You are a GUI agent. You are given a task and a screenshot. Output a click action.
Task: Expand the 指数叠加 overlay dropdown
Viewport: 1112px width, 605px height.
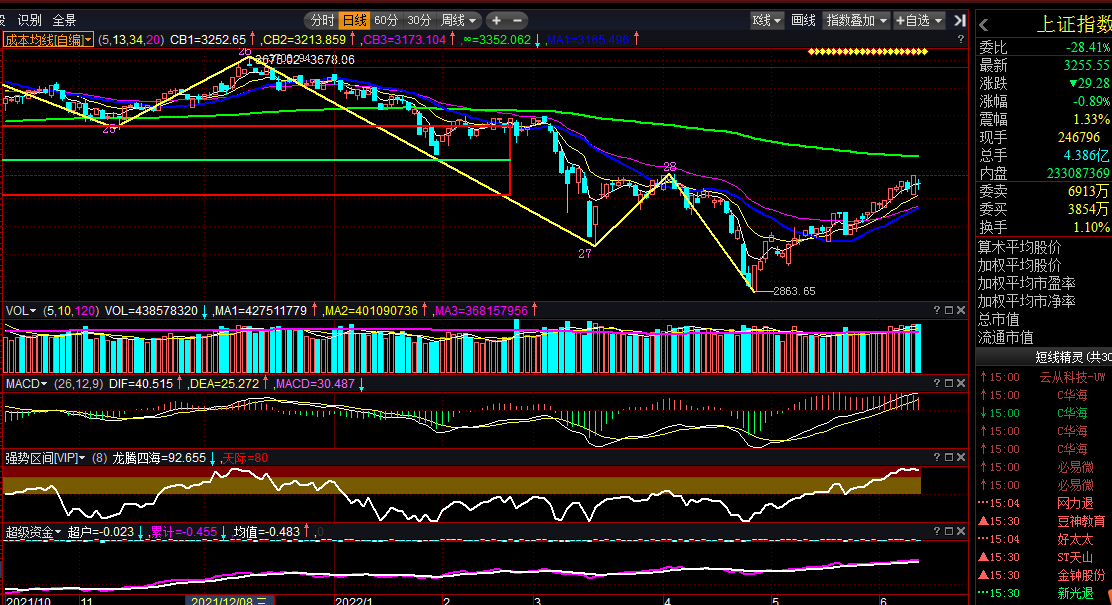point(857,21)
